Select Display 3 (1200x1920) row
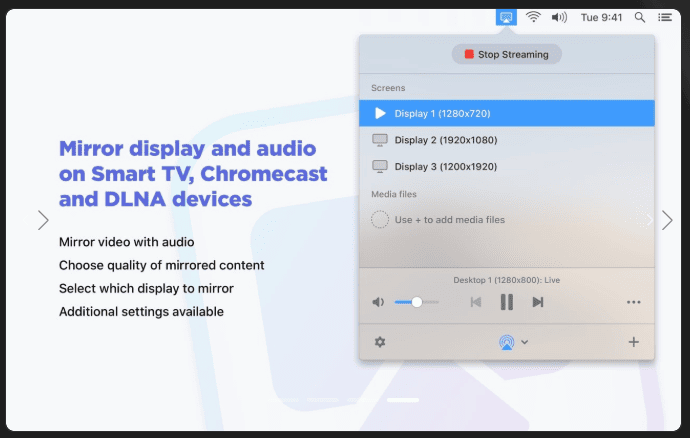 pos(506,166)
